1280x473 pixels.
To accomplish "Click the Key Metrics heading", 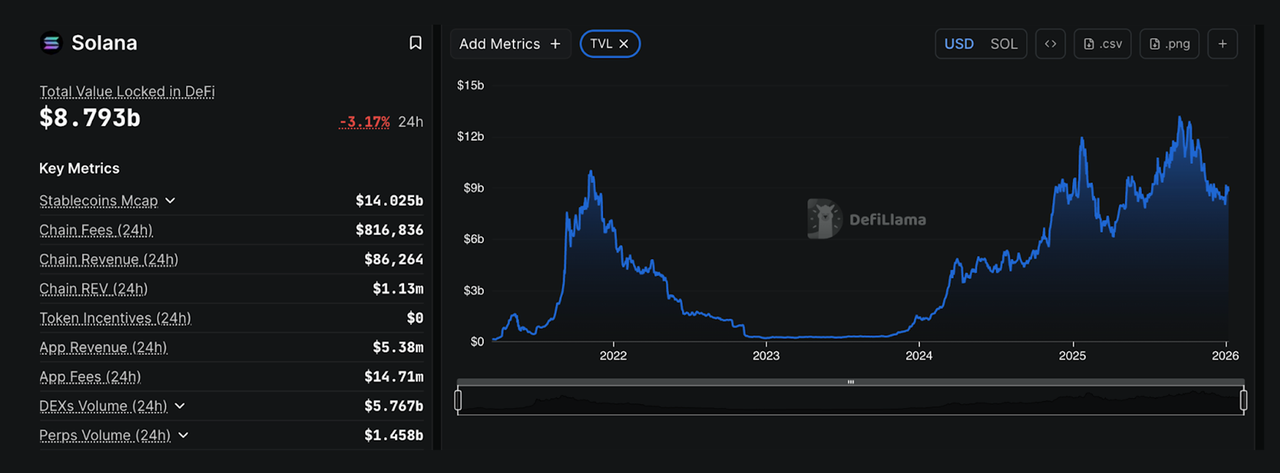I will (79, 168).
